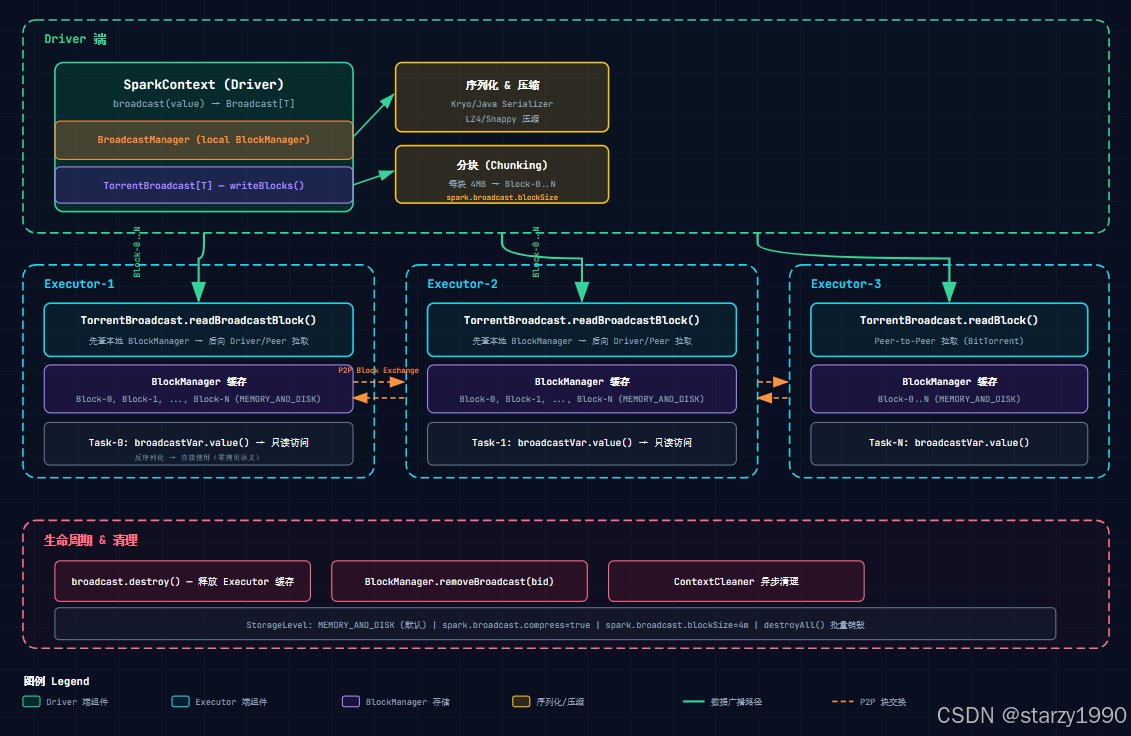Click the Driver 端 section label
Viewport: 1131px width, 736px height.
[75, 39]
